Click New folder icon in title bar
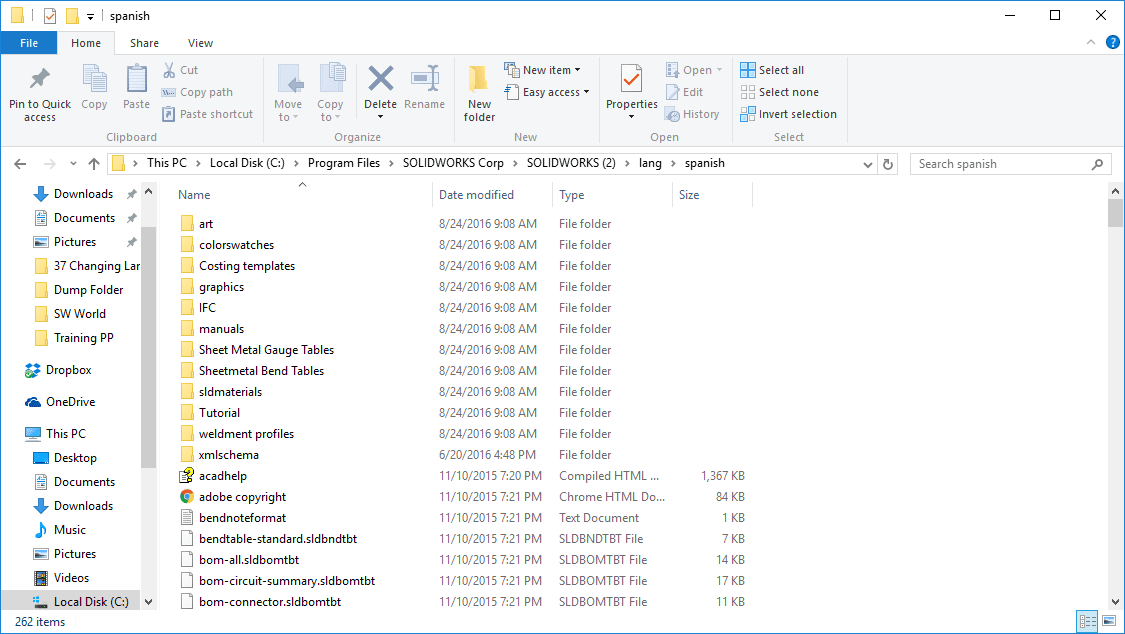This screenshot has width=1125, height=634. tap(72, 16)
